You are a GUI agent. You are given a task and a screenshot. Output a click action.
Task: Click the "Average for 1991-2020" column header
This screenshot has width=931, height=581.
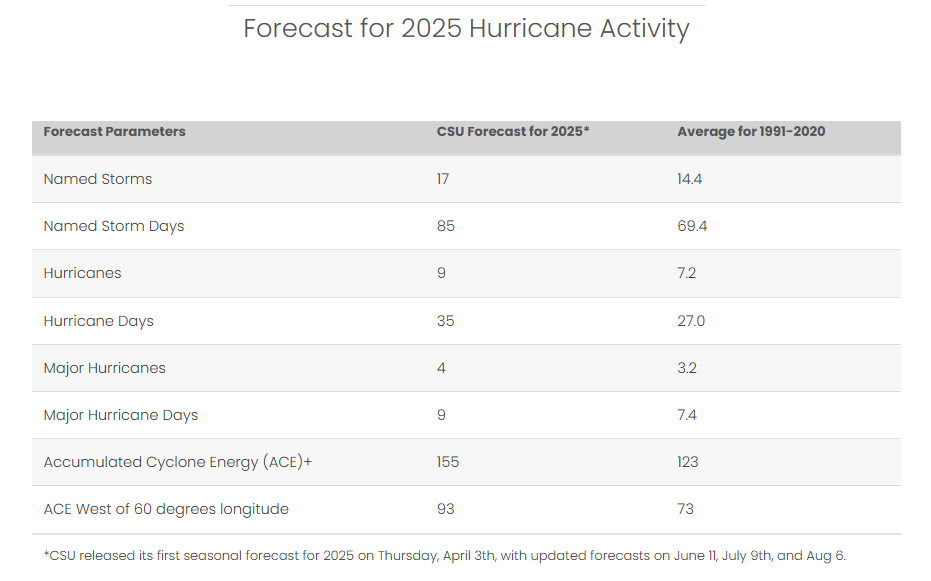751,132
